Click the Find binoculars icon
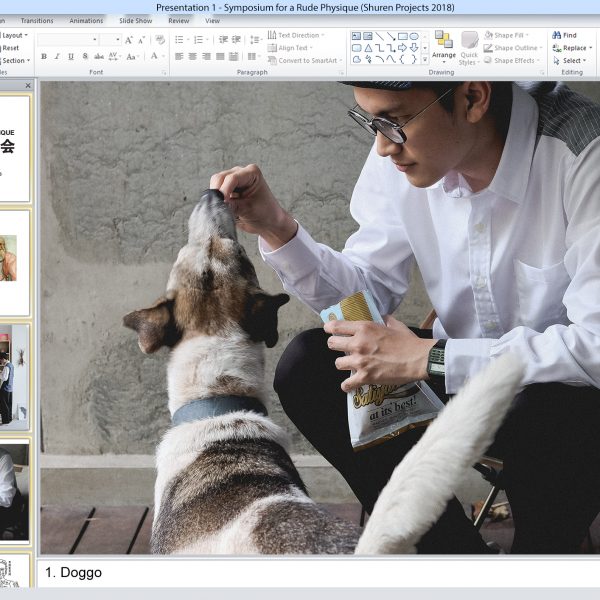Screen dimensions: 600x600 coord(555,35)
